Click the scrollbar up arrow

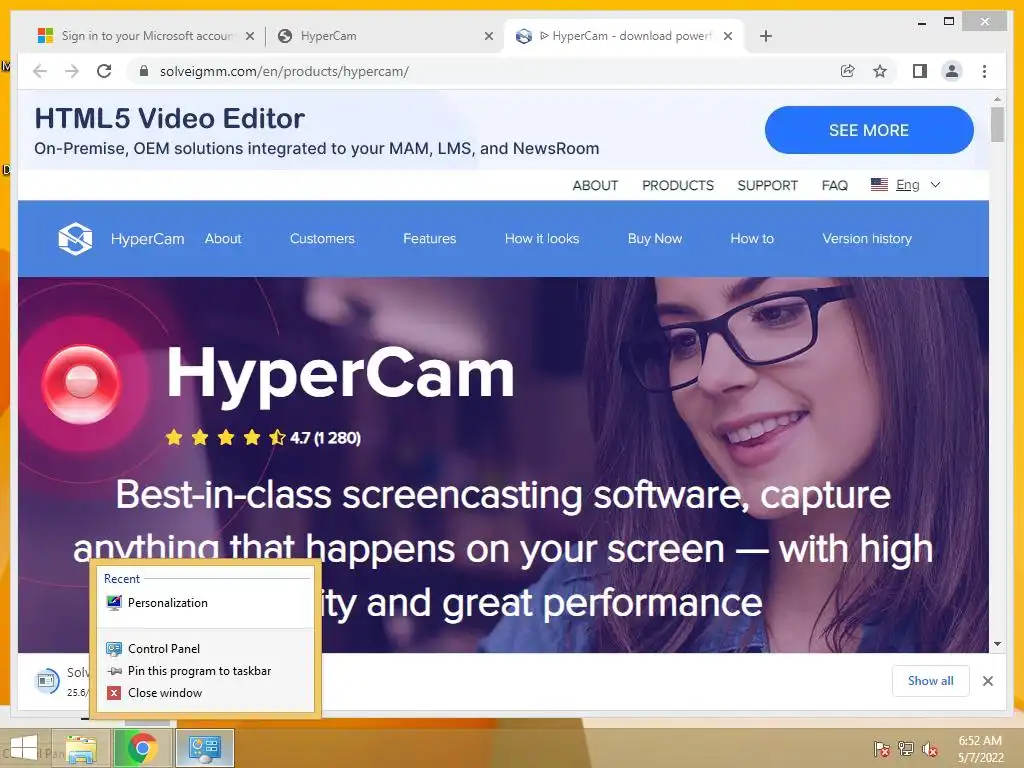(997, 99)
